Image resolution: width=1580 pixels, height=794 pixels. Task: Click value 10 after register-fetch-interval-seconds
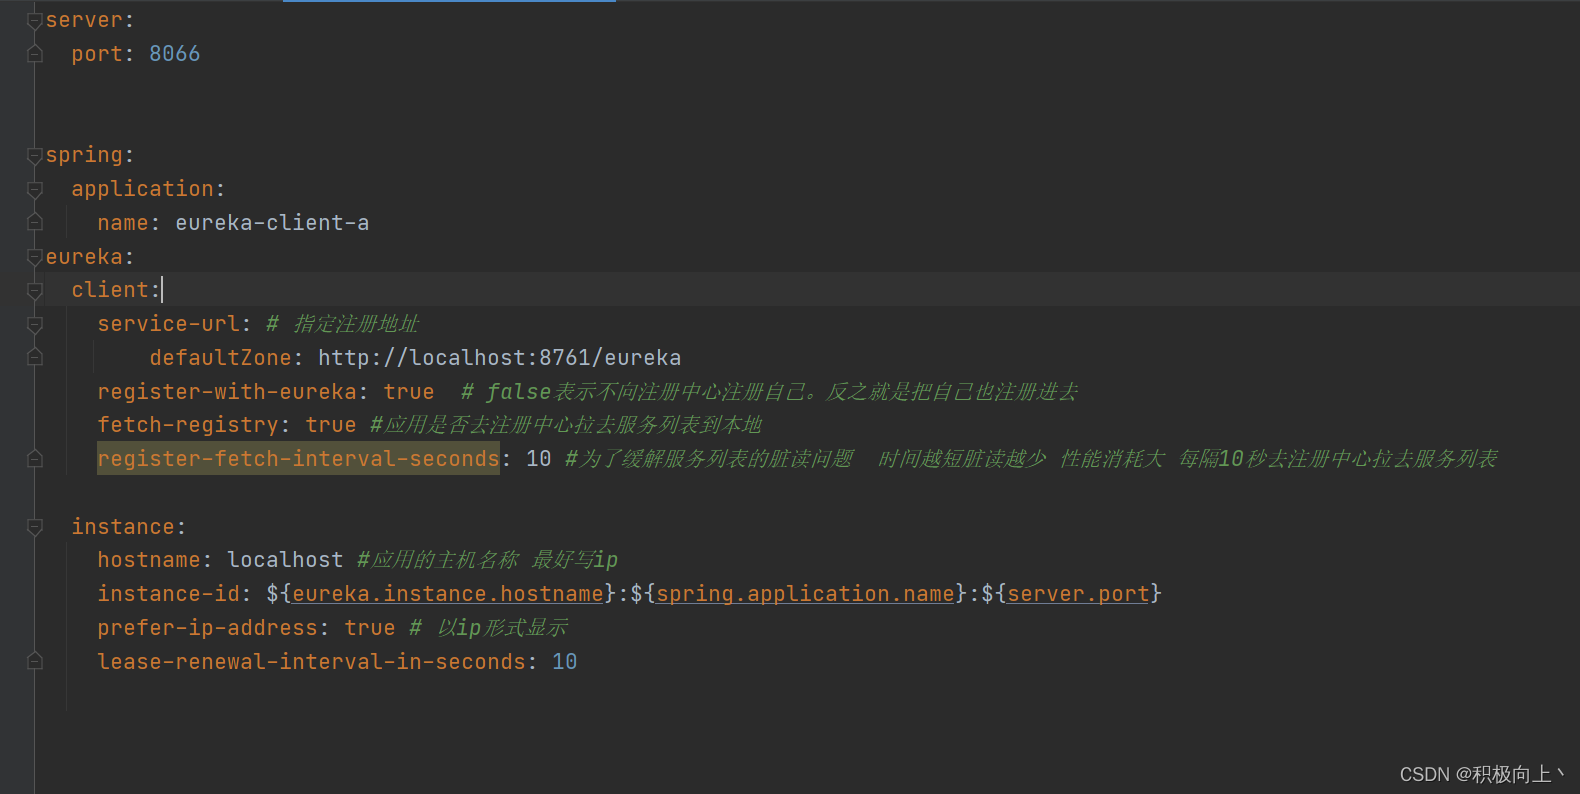coord(539,459)
